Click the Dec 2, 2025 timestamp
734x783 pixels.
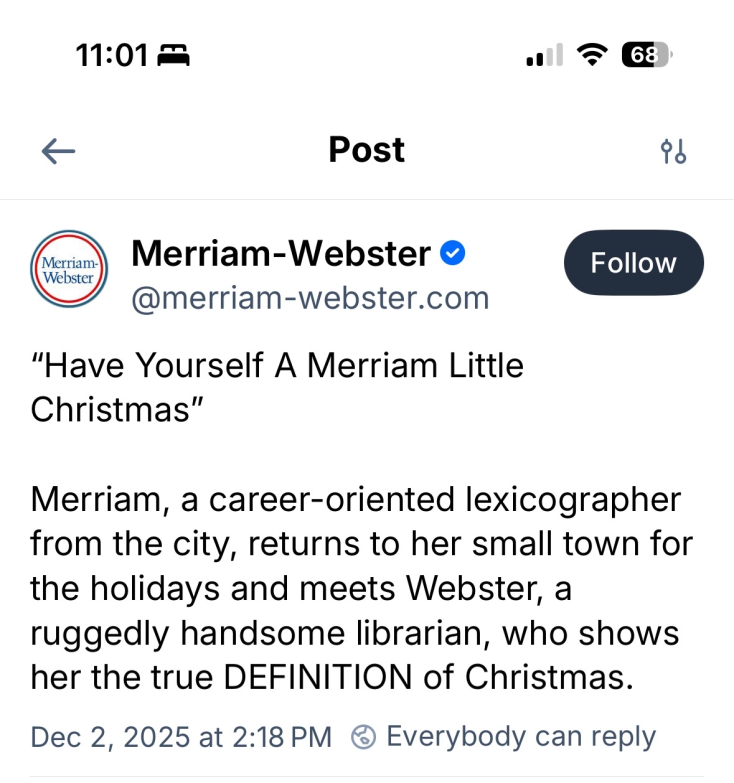pyautogui.click(x=181, y=737)
